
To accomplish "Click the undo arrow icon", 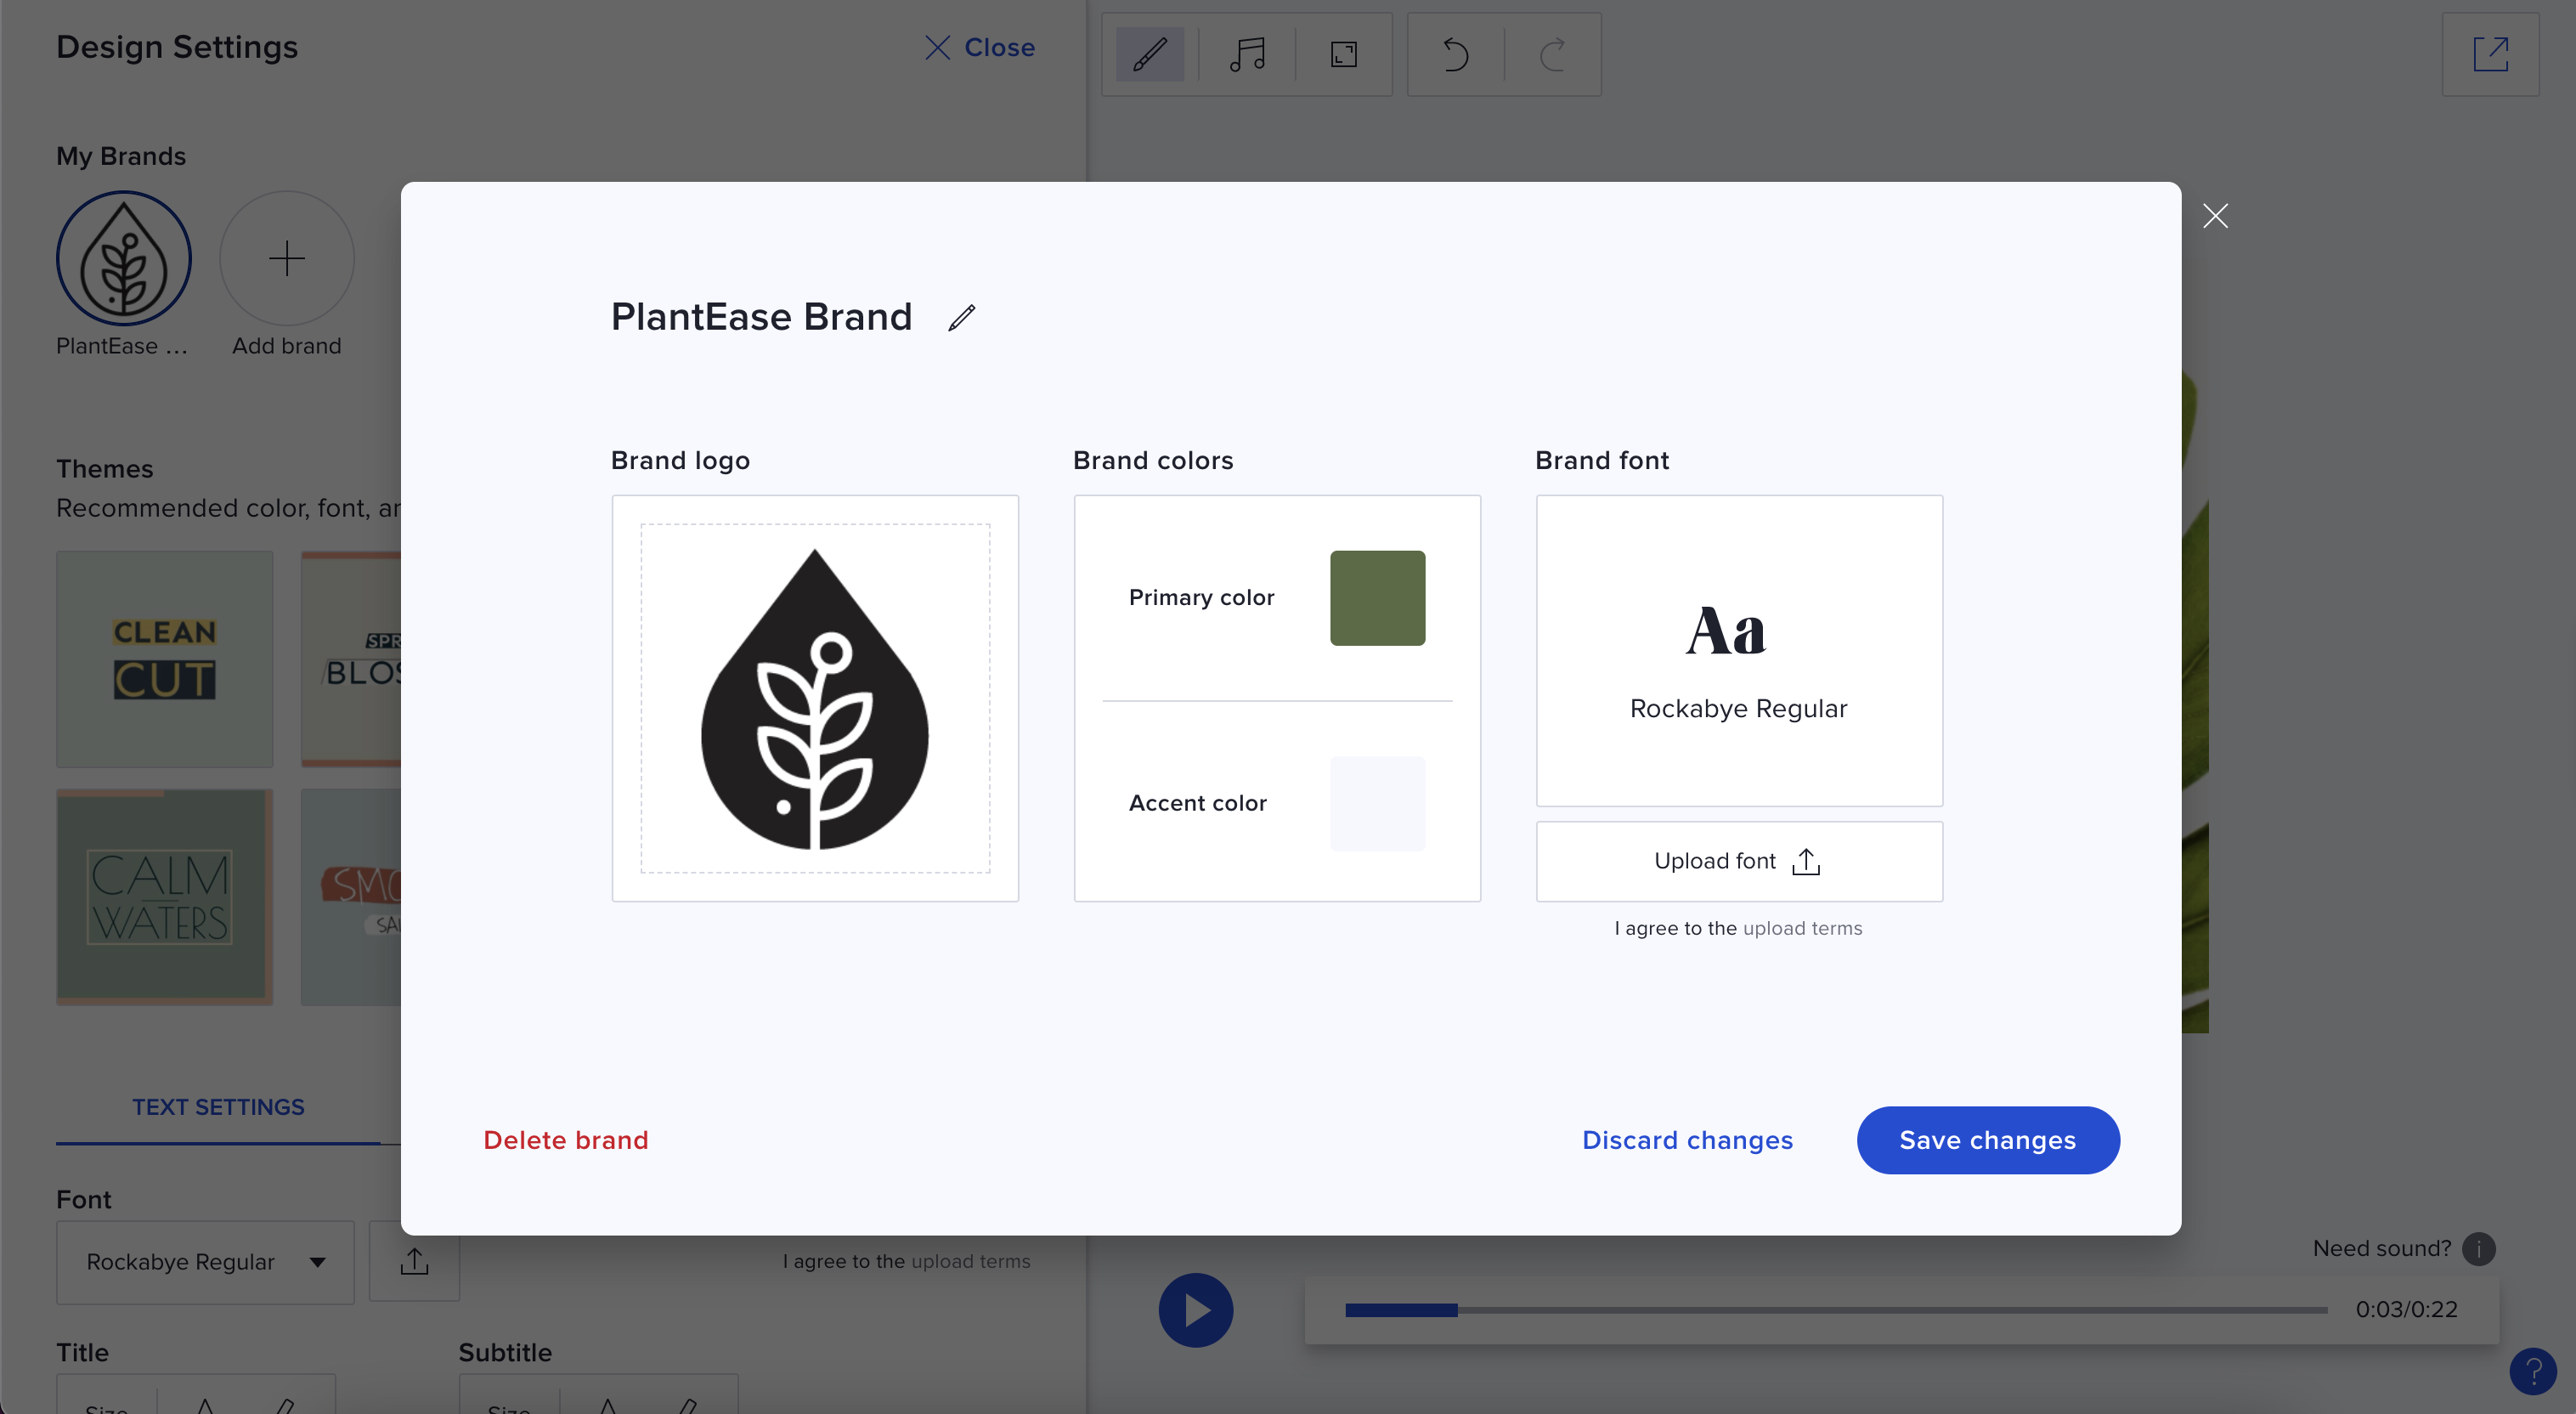I will [x=1455, y=52].
